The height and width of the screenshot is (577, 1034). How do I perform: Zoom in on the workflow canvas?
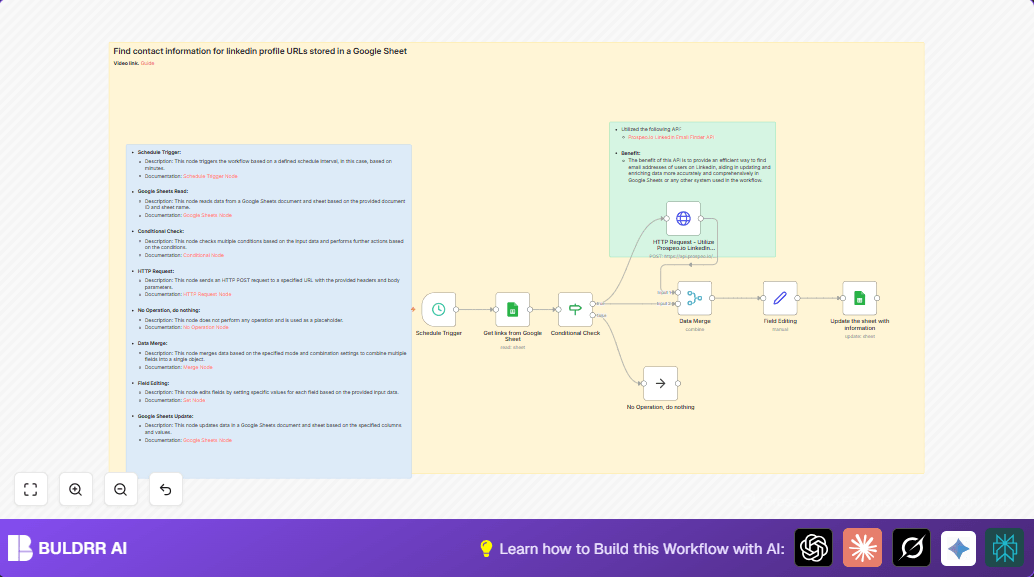click(x=76, y=489)
